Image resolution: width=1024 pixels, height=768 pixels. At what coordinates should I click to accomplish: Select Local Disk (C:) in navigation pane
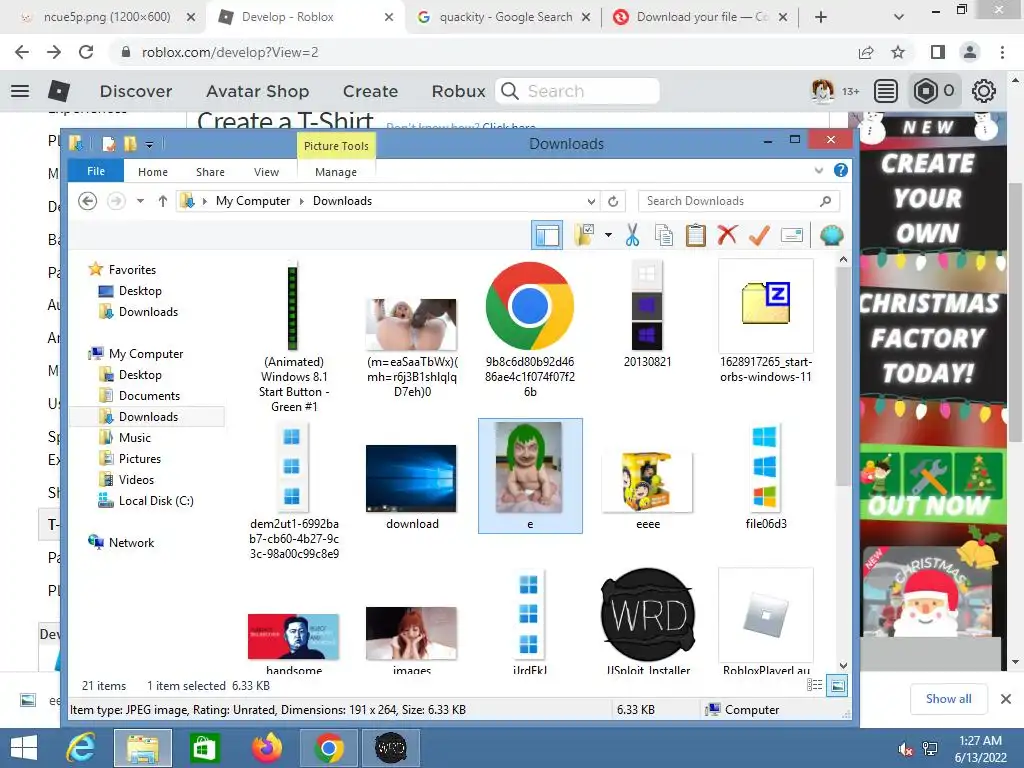coord(155,501)
